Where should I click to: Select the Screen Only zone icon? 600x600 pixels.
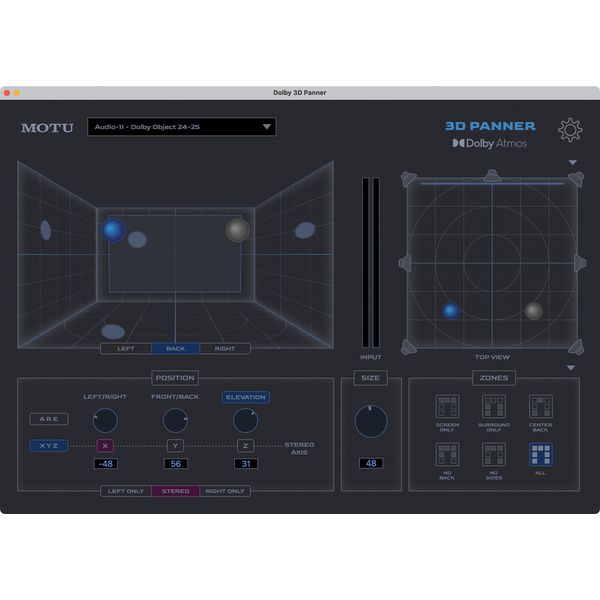tap(447, 406)
